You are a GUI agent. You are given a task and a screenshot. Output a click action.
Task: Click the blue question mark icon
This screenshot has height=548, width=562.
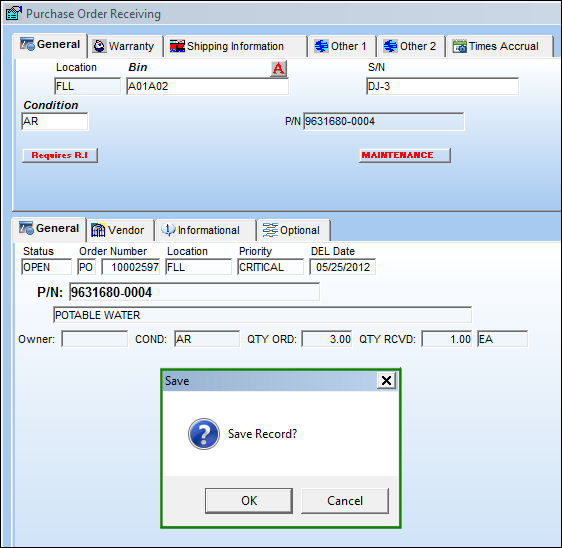(204, 434)
